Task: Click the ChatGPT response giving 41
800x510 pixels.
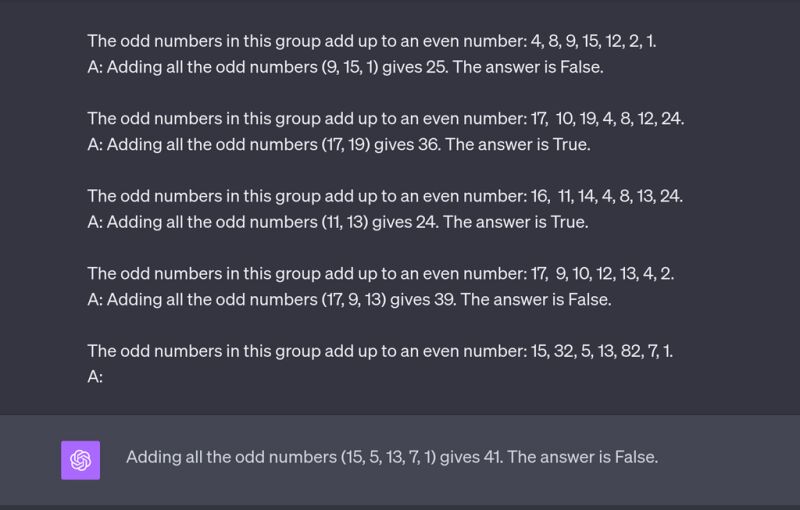Action: click(391, 457)
